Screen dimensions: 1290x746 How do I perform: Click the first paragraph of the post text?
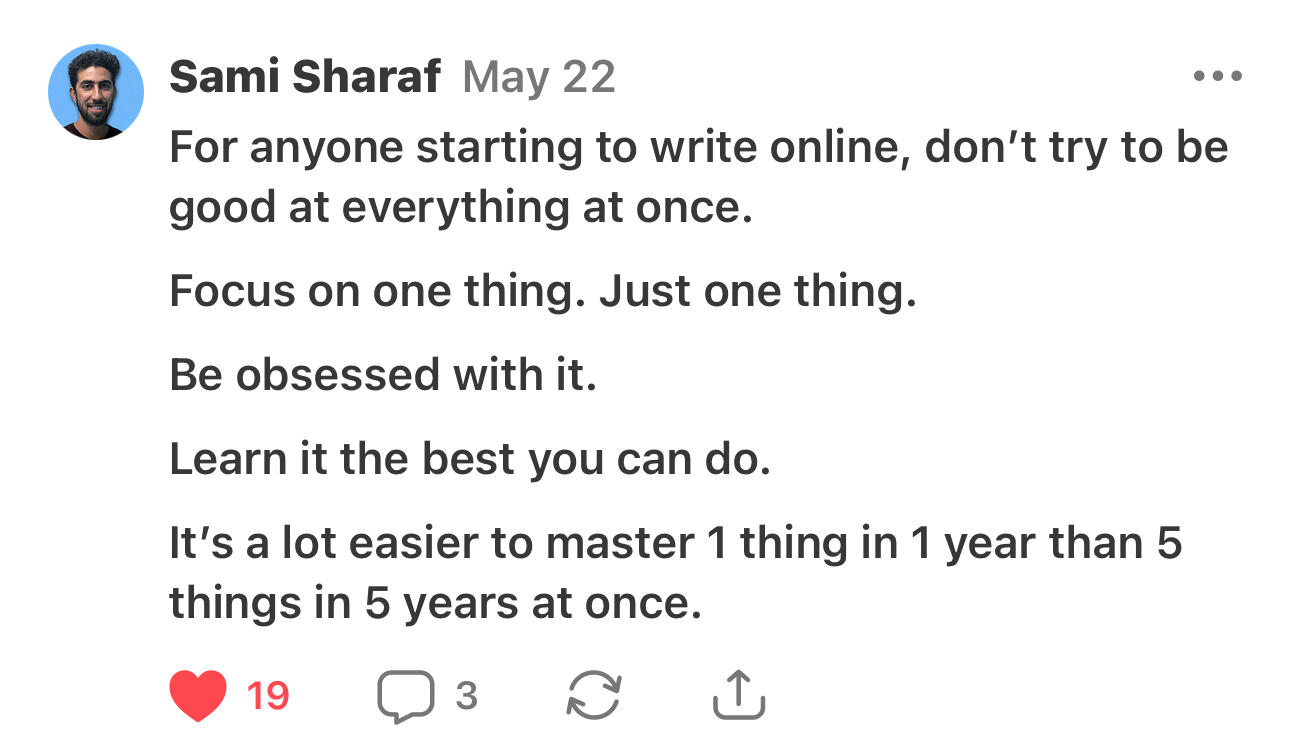coord(600,175)
